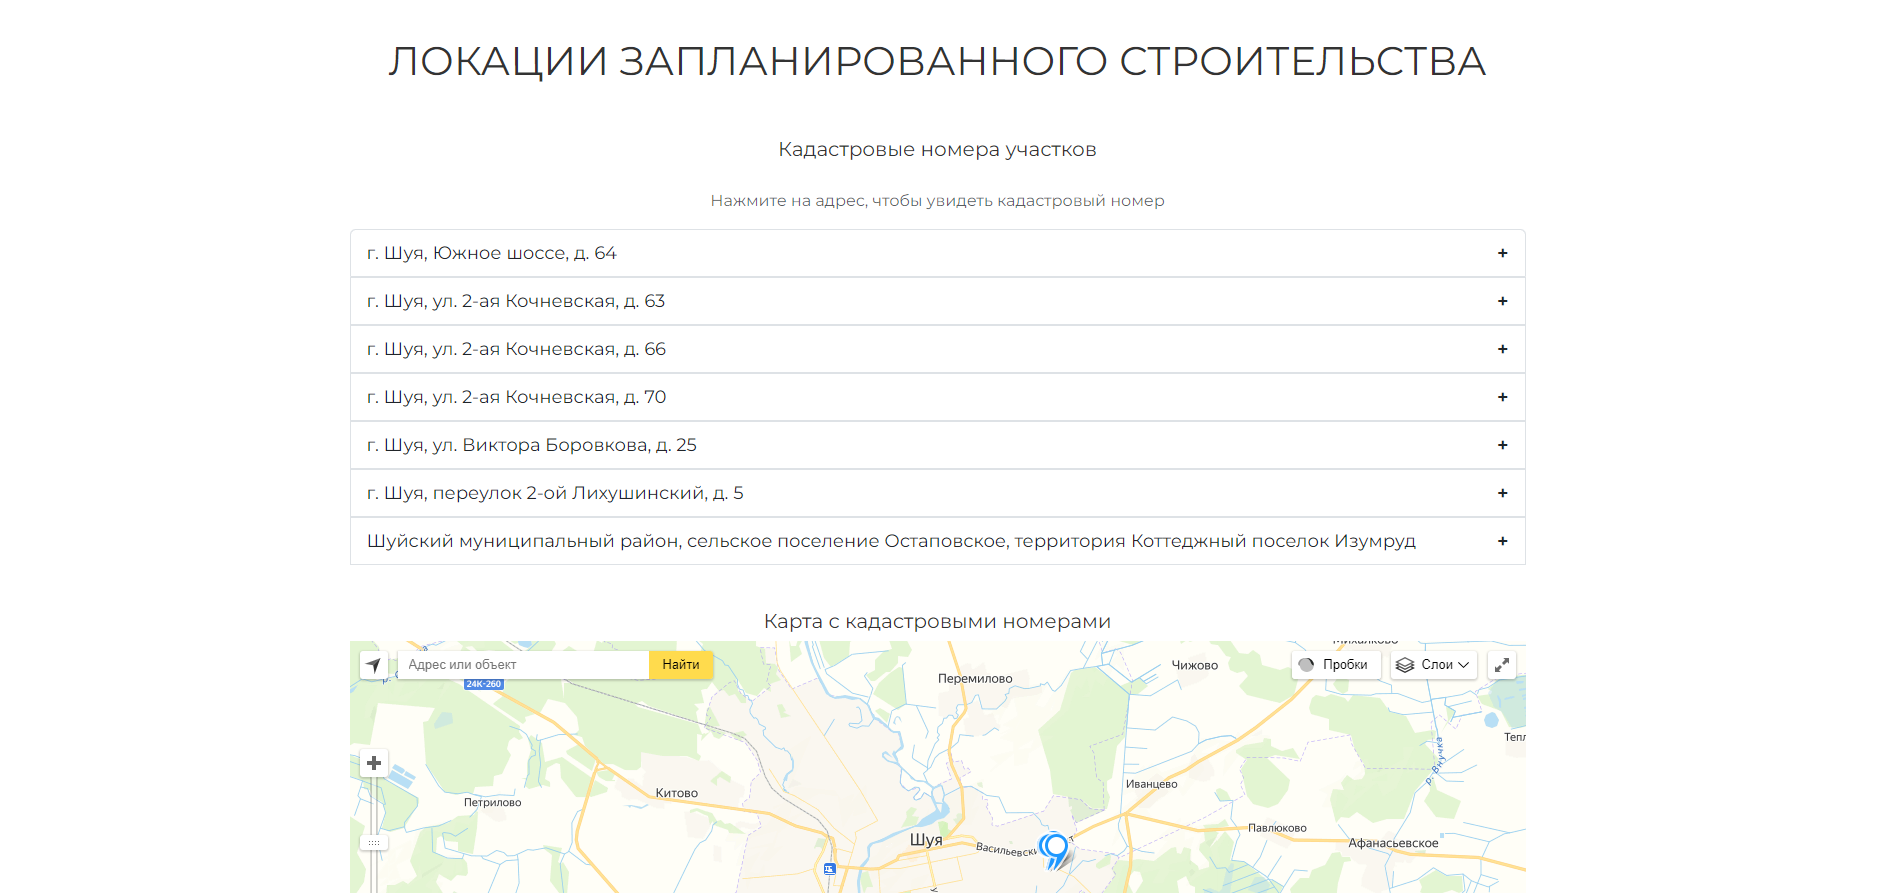The image size is (1884, 893).
Task: Click the Чижово label on the map
Action: [x=1195, y=665]
